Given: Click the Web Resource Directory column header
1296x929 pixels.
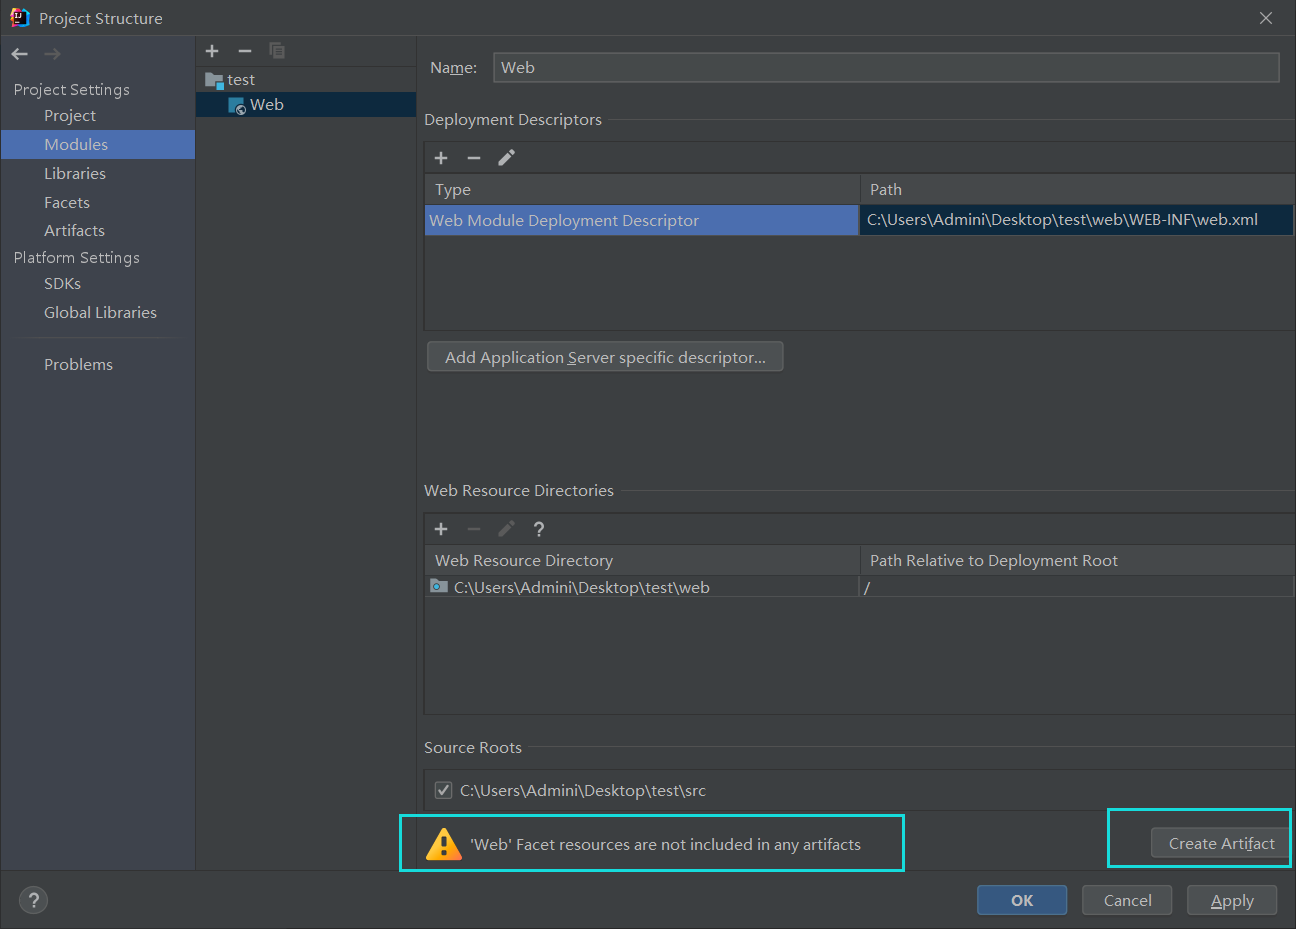Looking at the screenshot, I should point(642,560).
